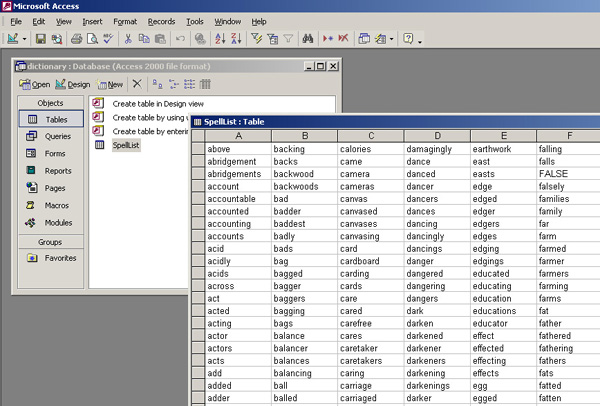
Task: Run the Spelling check icon
Action: pyautogui.click(x=108, y=39)
